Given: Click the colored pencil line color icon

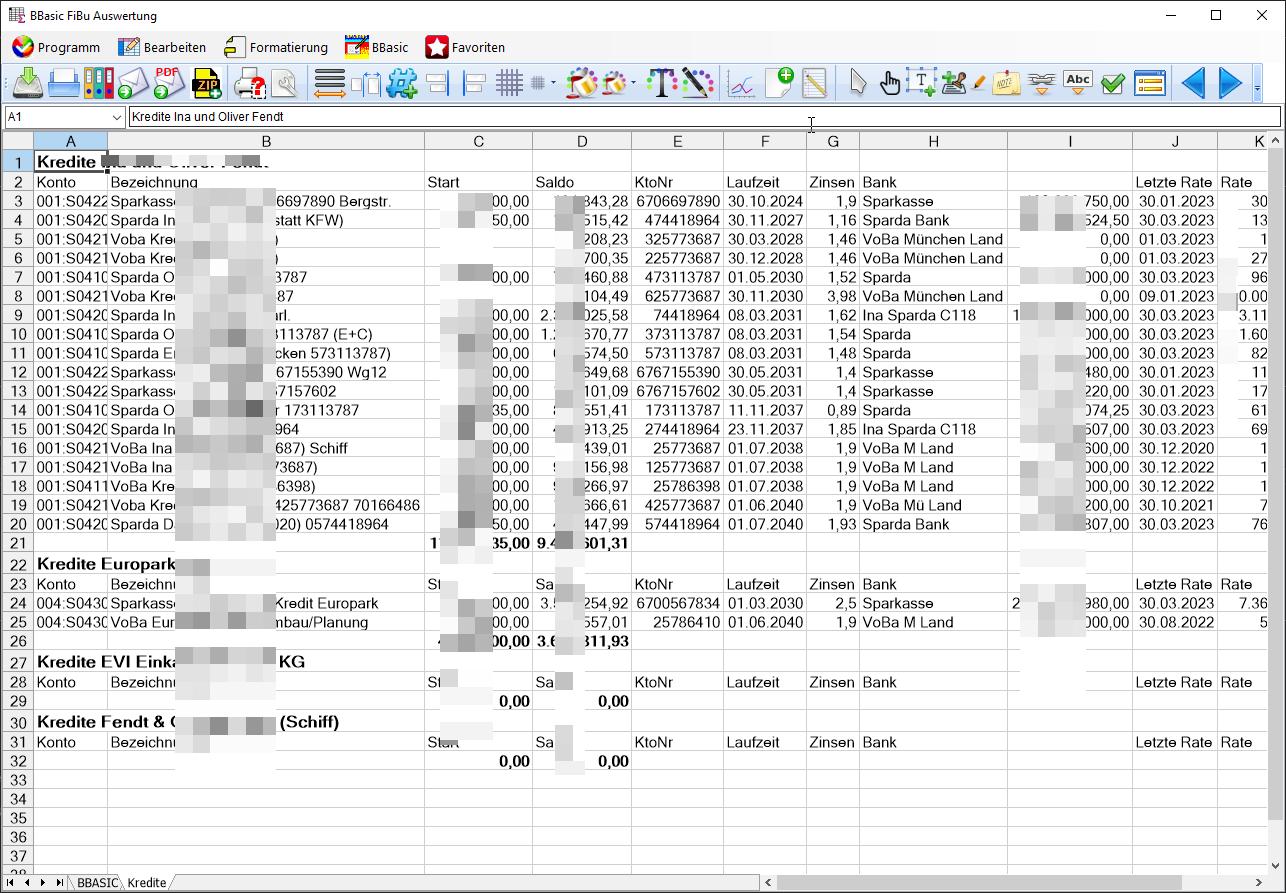Looking at the screenshot, I should [697, 84].
